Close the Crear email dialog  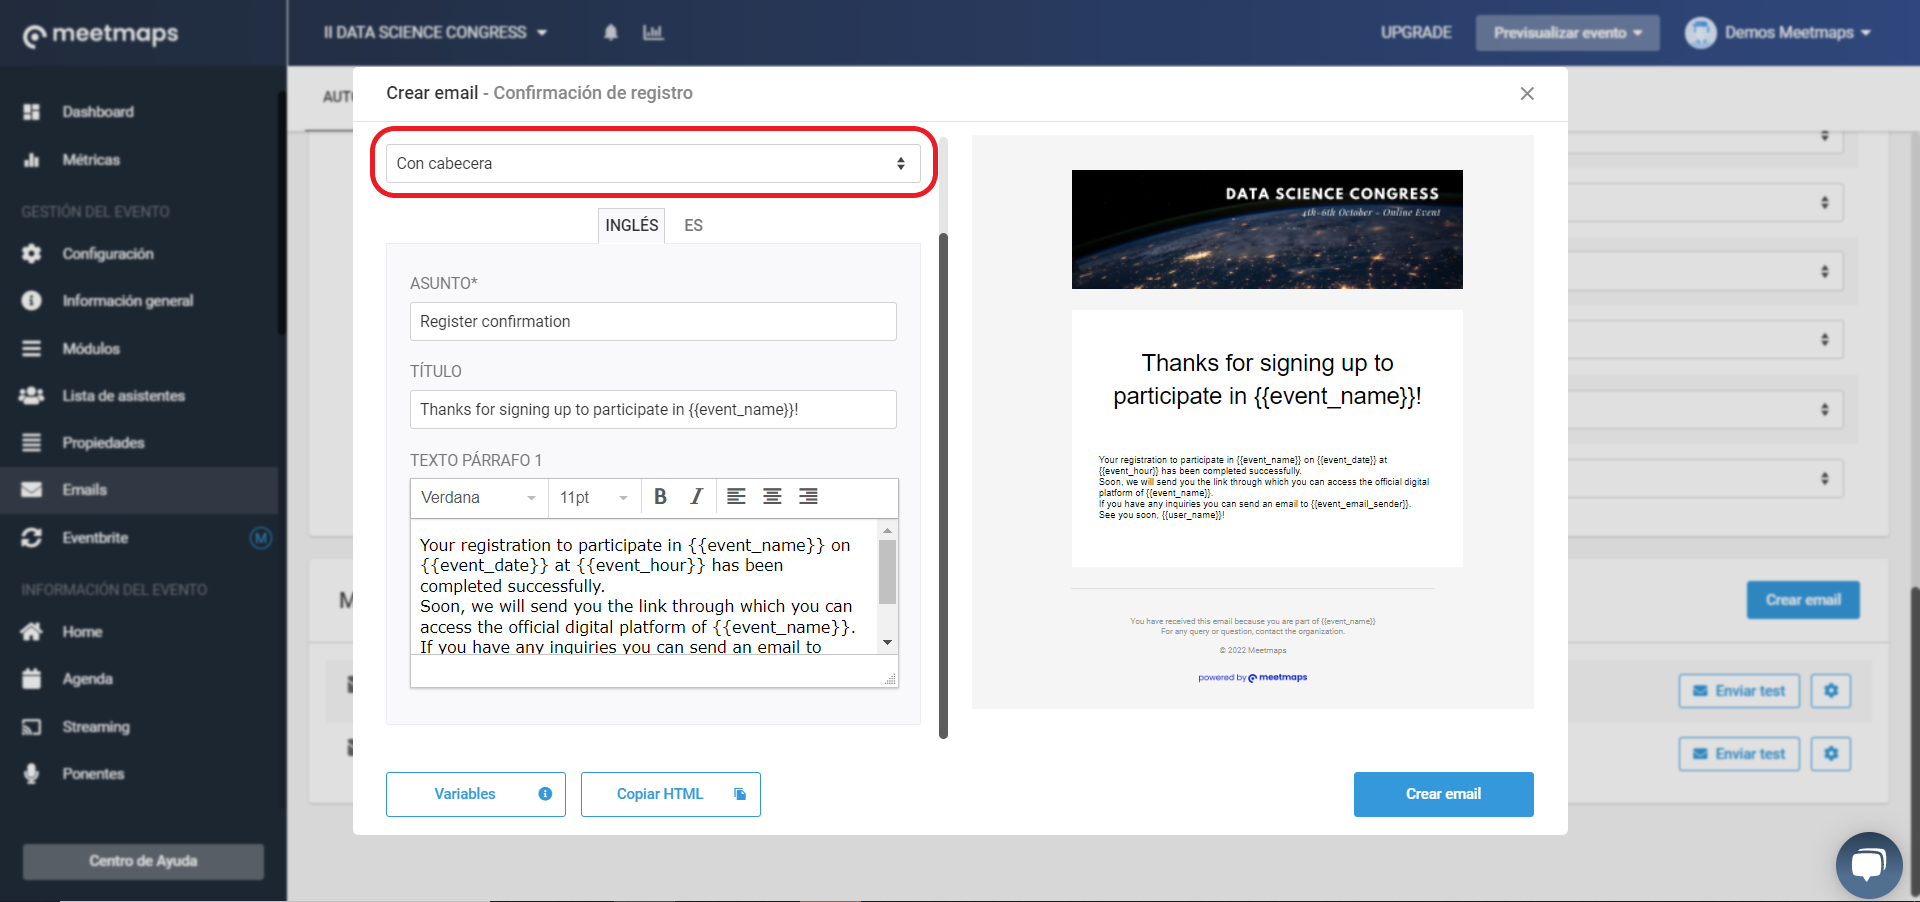pos(1527,94)
